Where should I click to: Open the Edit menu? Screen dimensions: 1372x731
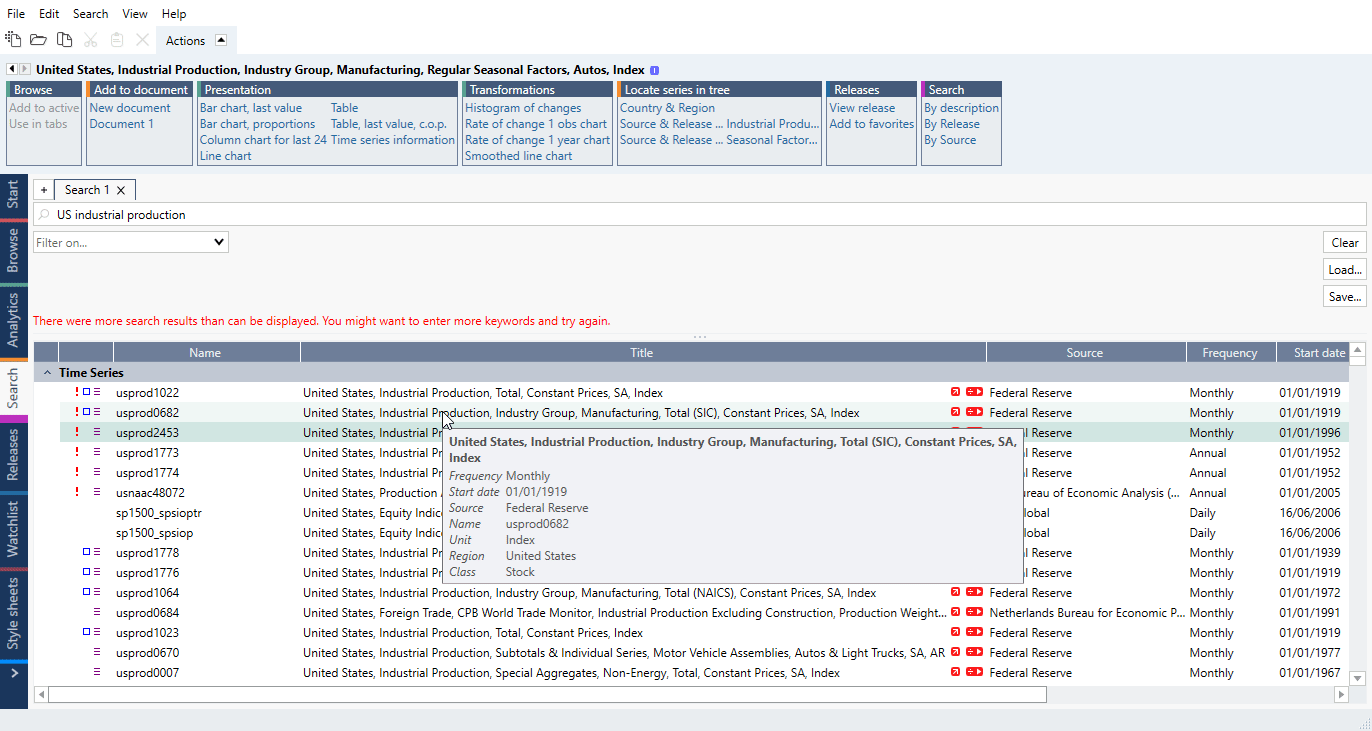tap(49, 14)
